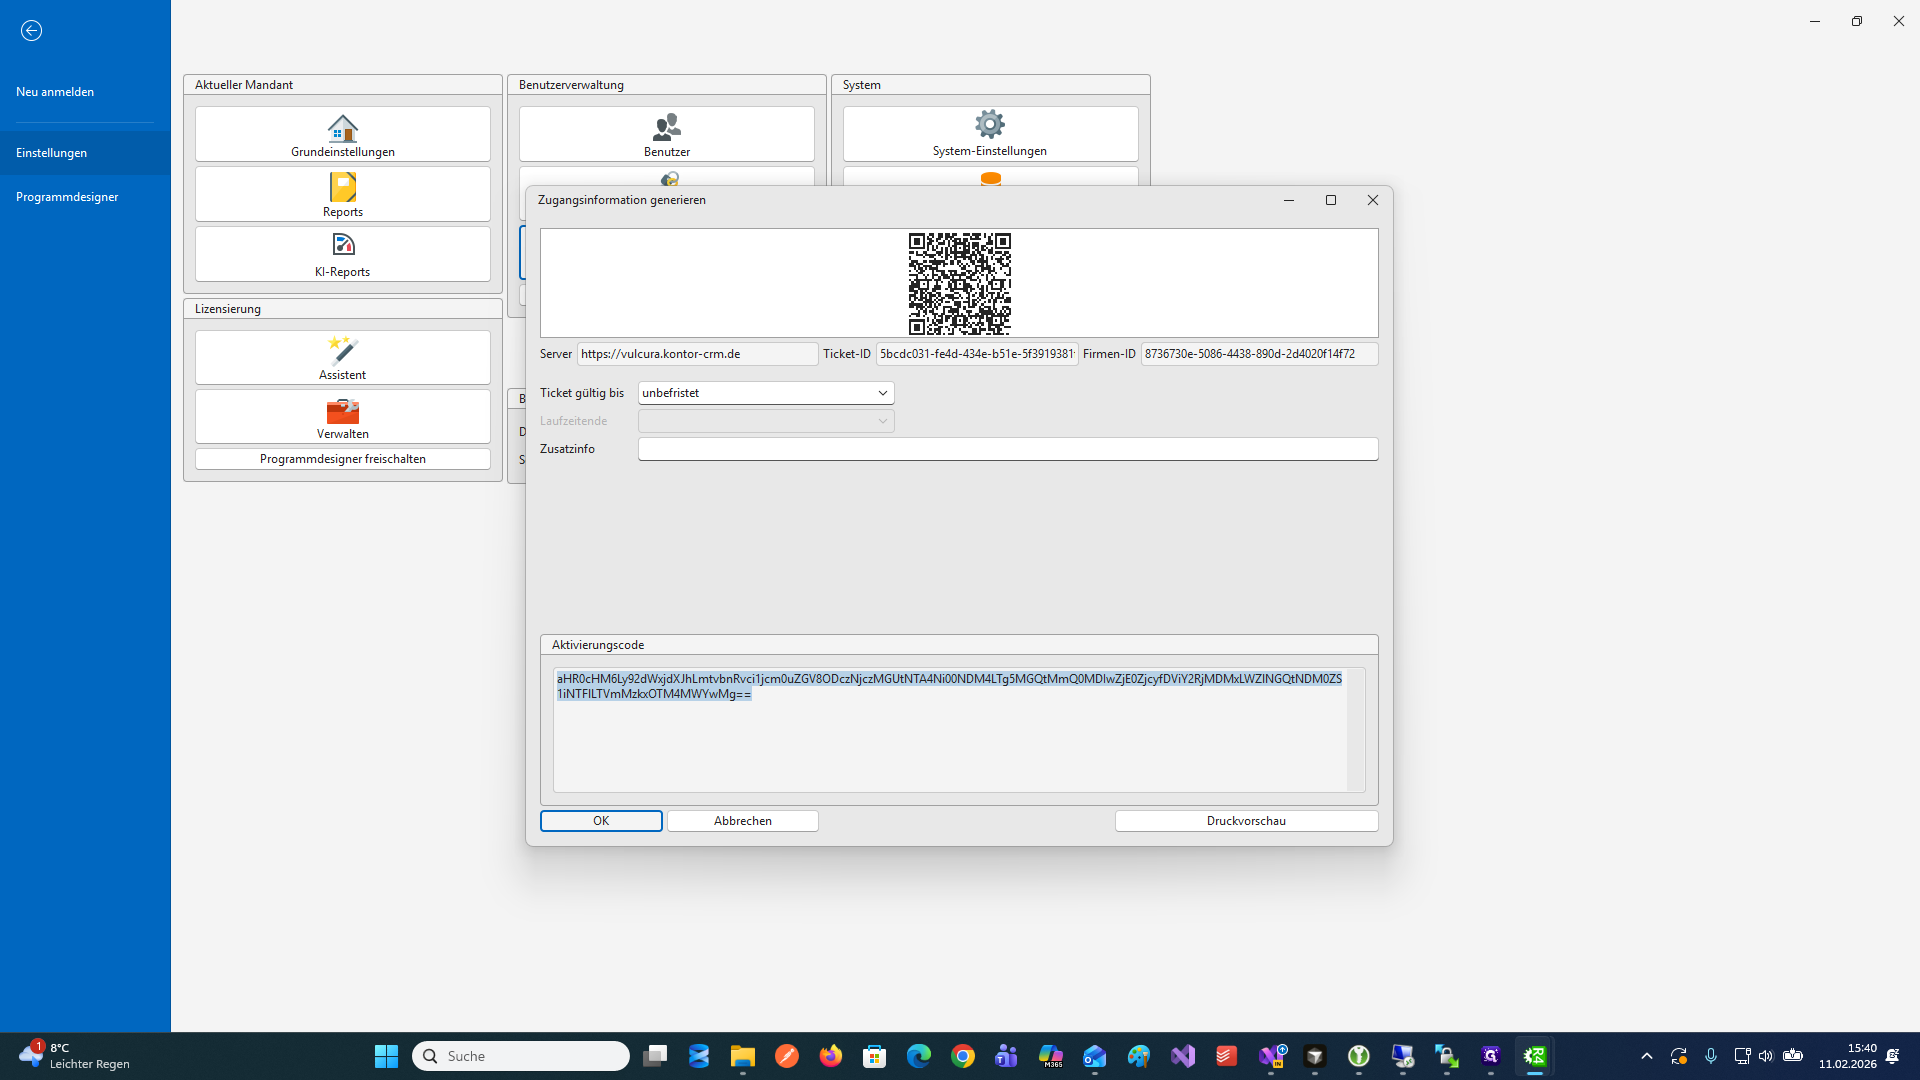Click the Aktivierungscode vertical scrollbar
Screen dimensions: 1920x1080
click(1355, 730)
